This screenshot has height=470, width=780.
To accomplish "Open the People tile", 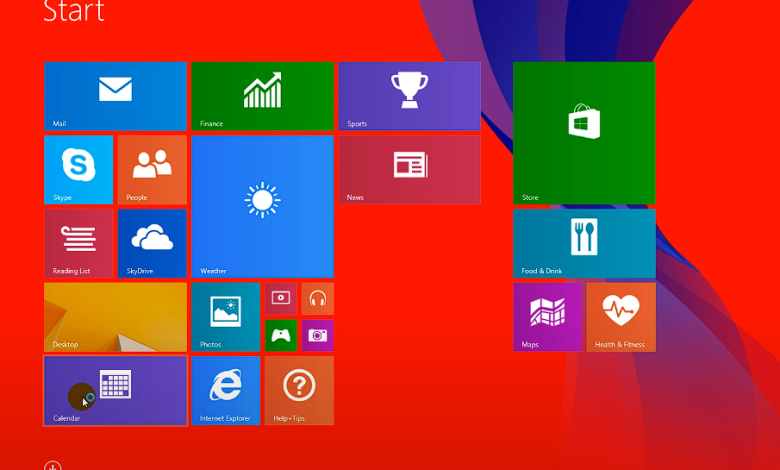I will tap(152, 170).
